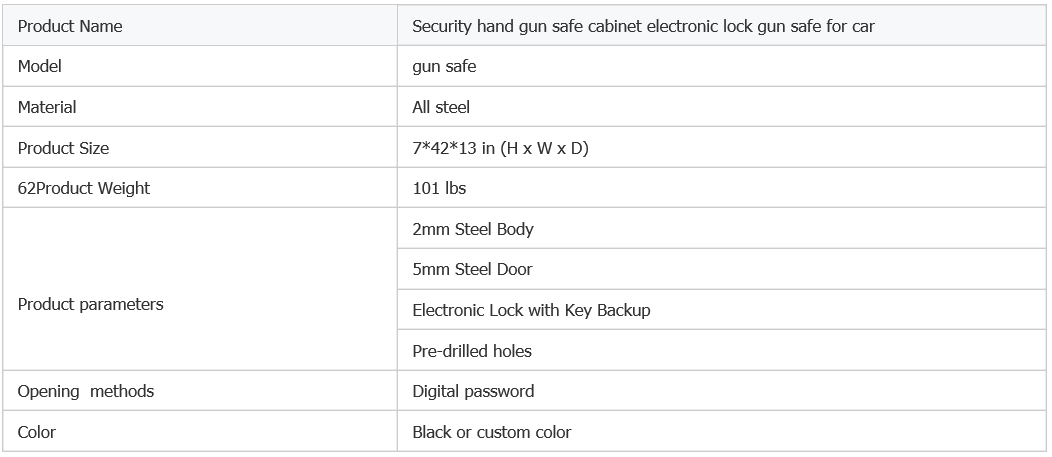Select 'Electronic Lock with Key Backup' text

pyautogui.click(x=531, y=310)
